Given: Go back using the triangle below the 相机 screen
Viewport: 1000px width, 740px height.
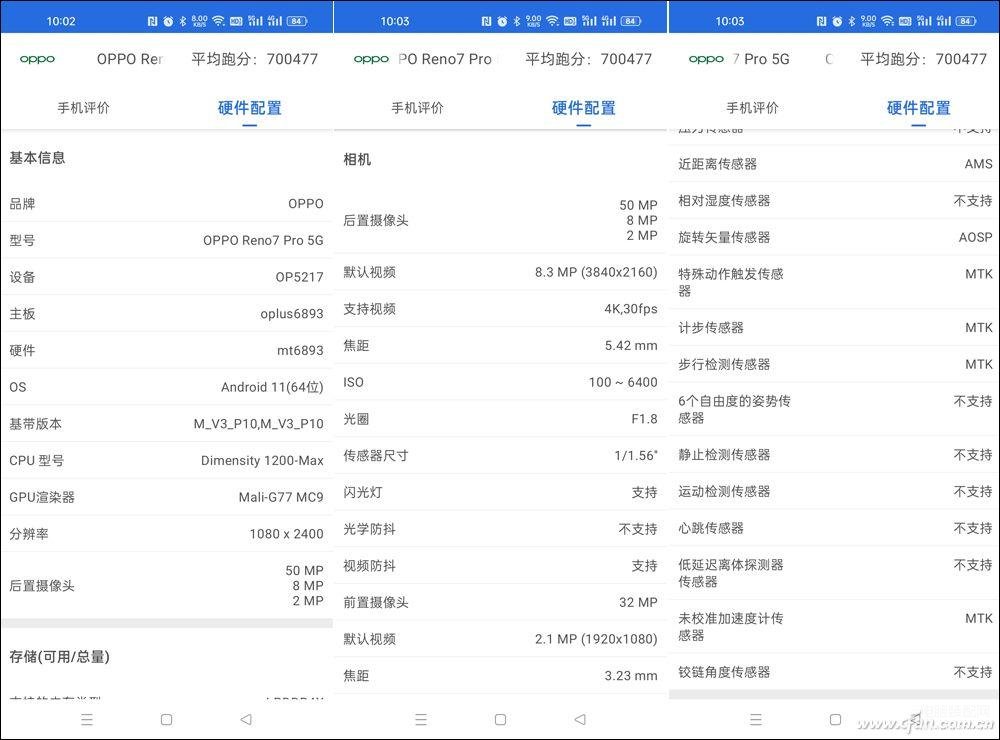Looking at the screenshot, I should click(x=580, y=720).
